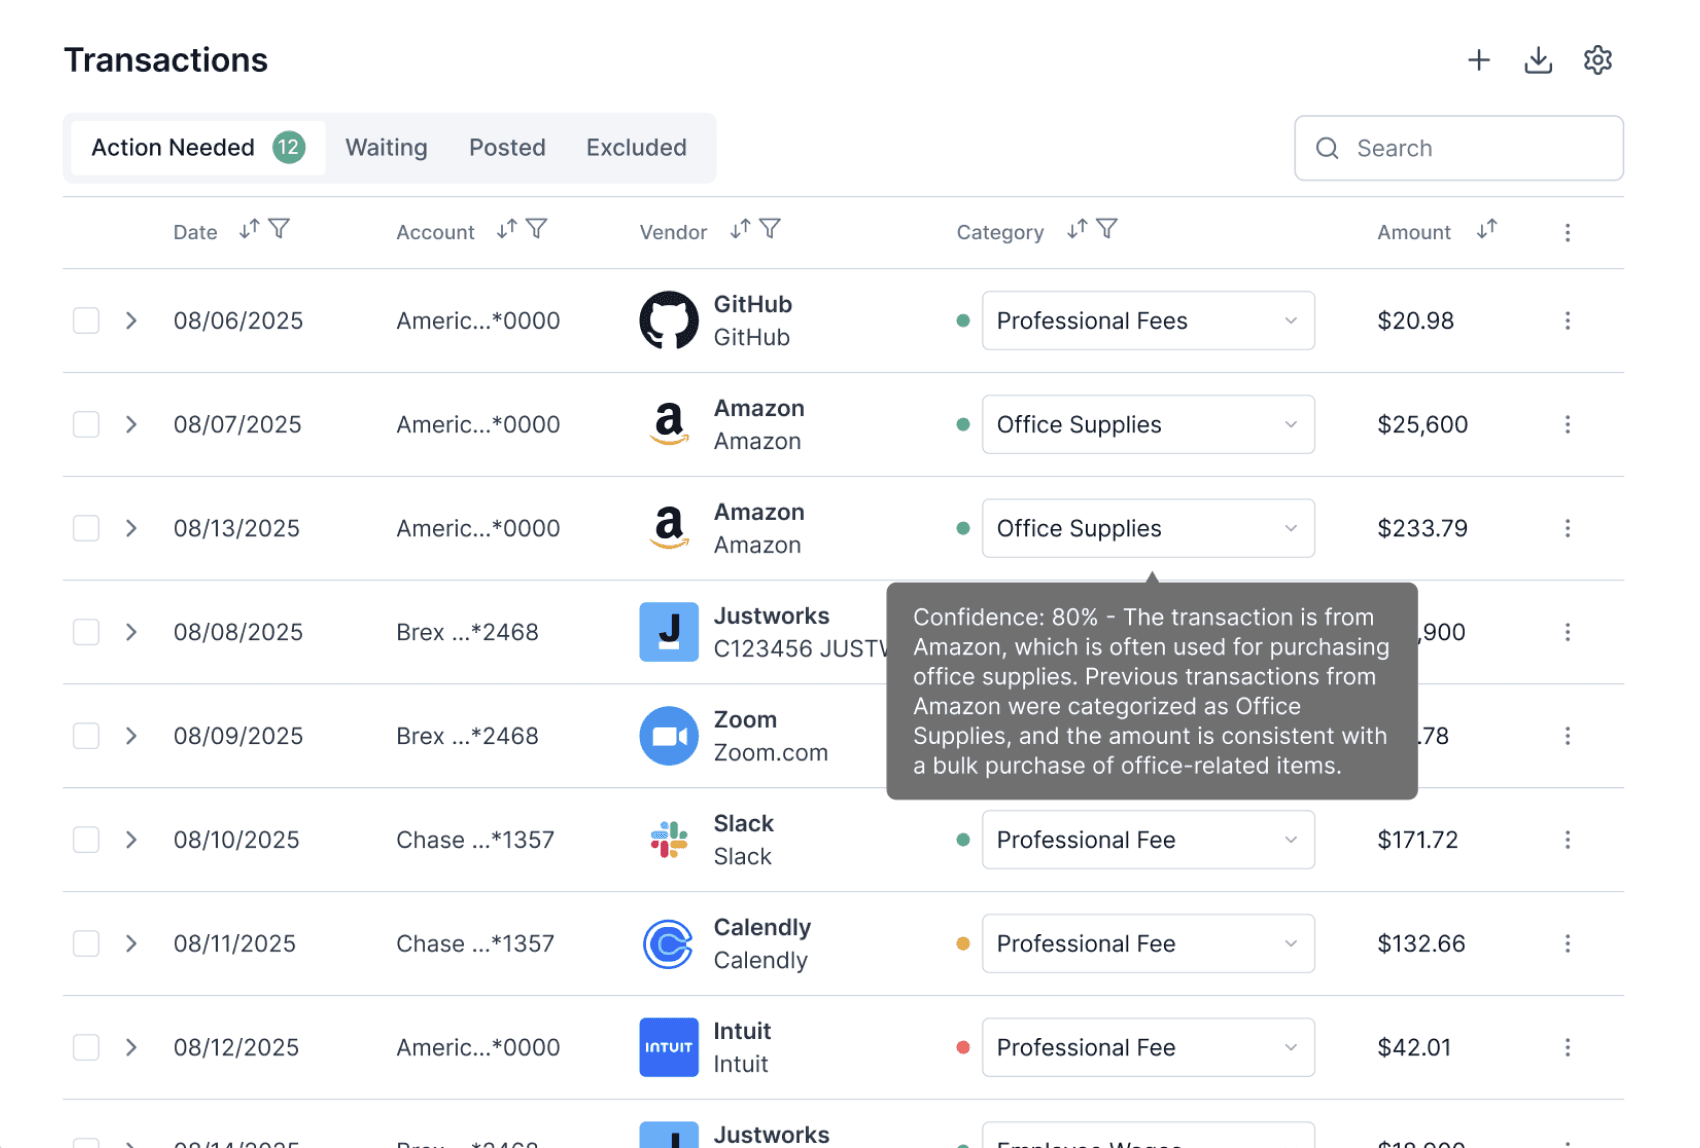Image resolution: width=1700 pixels, height=1148 pixels.
Task: Check the 08/08/2025 Justworks transaction checkbox
Action: click(x=86, y=632)
